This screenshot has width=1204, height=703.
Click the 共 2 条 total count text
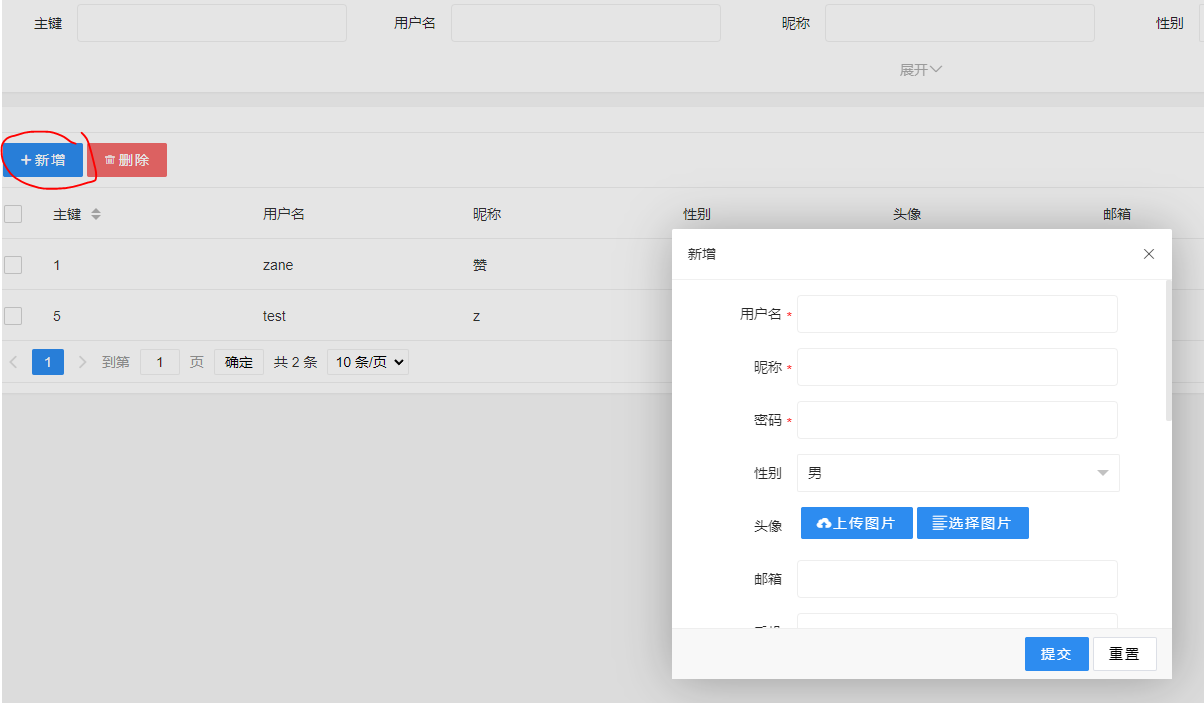[296, 362]
